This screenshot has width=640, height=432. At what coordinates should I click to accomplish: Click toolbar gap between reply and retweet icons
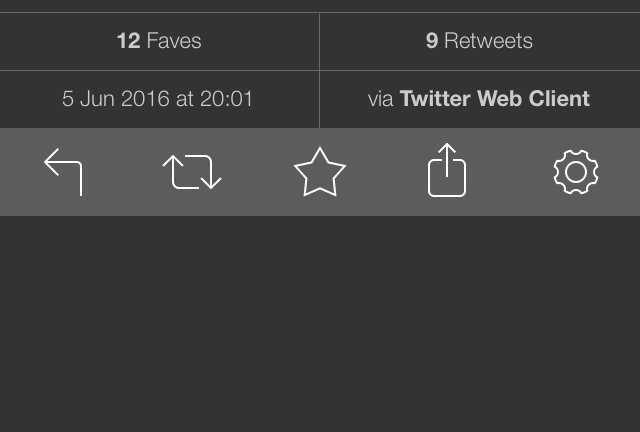[x=127, y=172]
